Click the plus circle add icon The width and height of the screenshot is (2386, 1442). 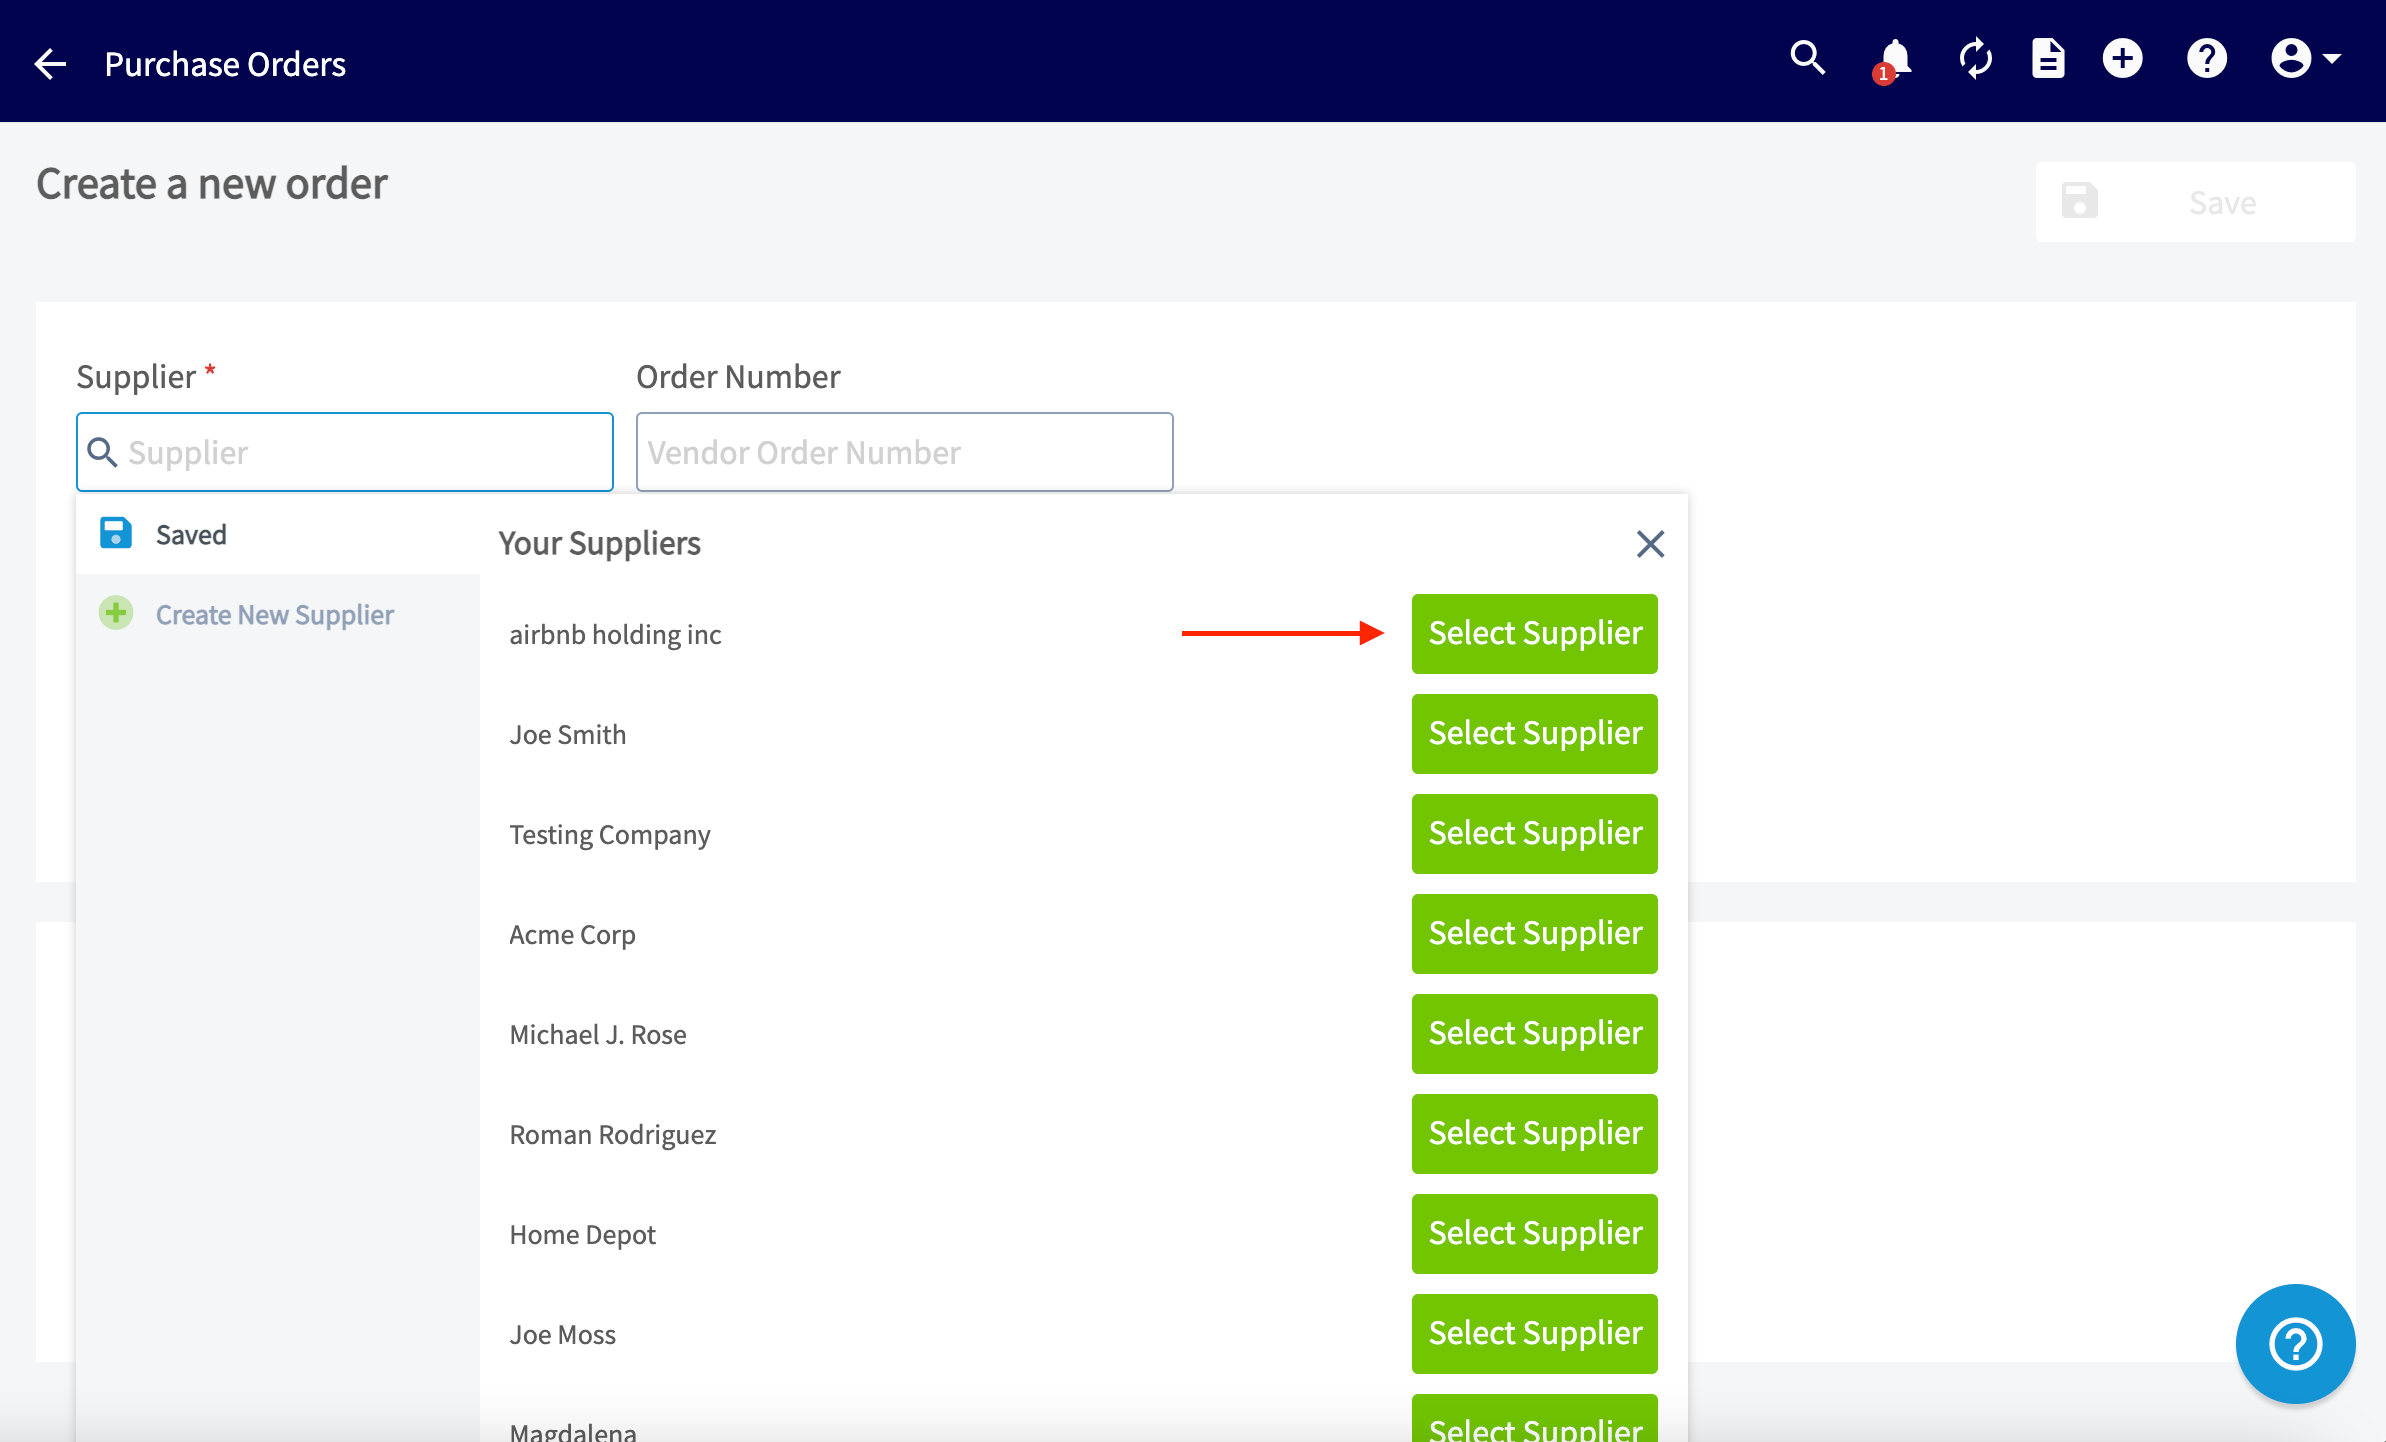coord(2122,59)
